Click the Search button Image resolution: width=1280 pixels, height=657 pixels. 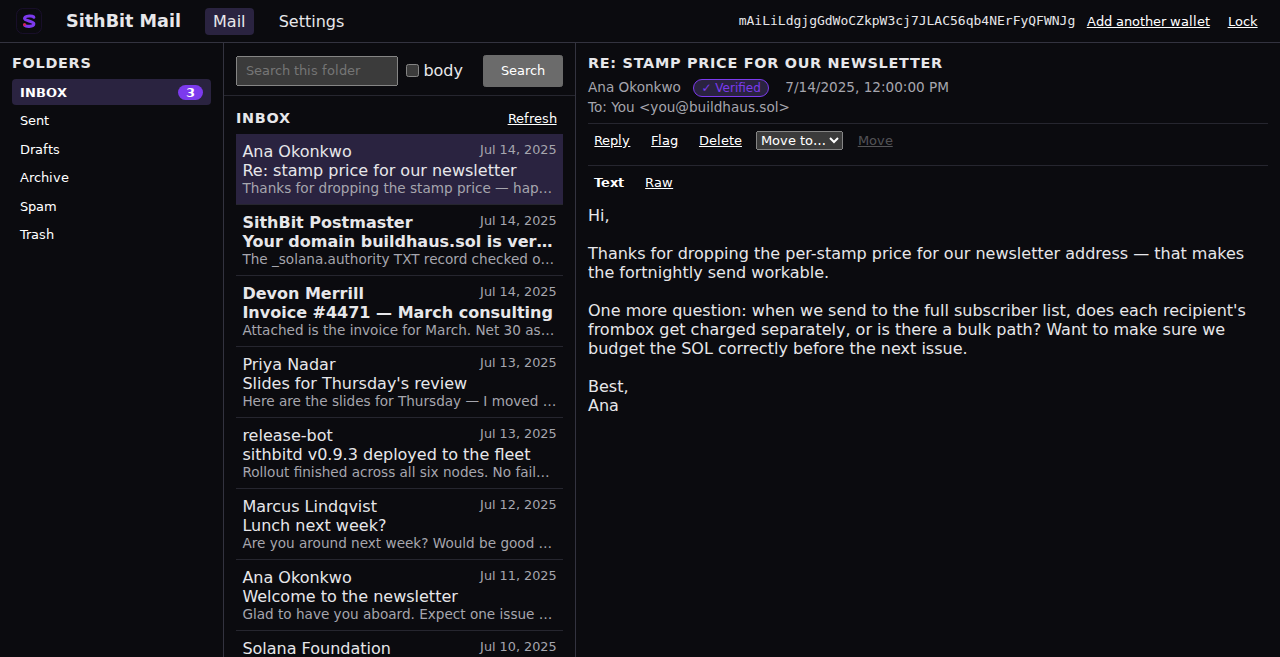coord(523,70)
